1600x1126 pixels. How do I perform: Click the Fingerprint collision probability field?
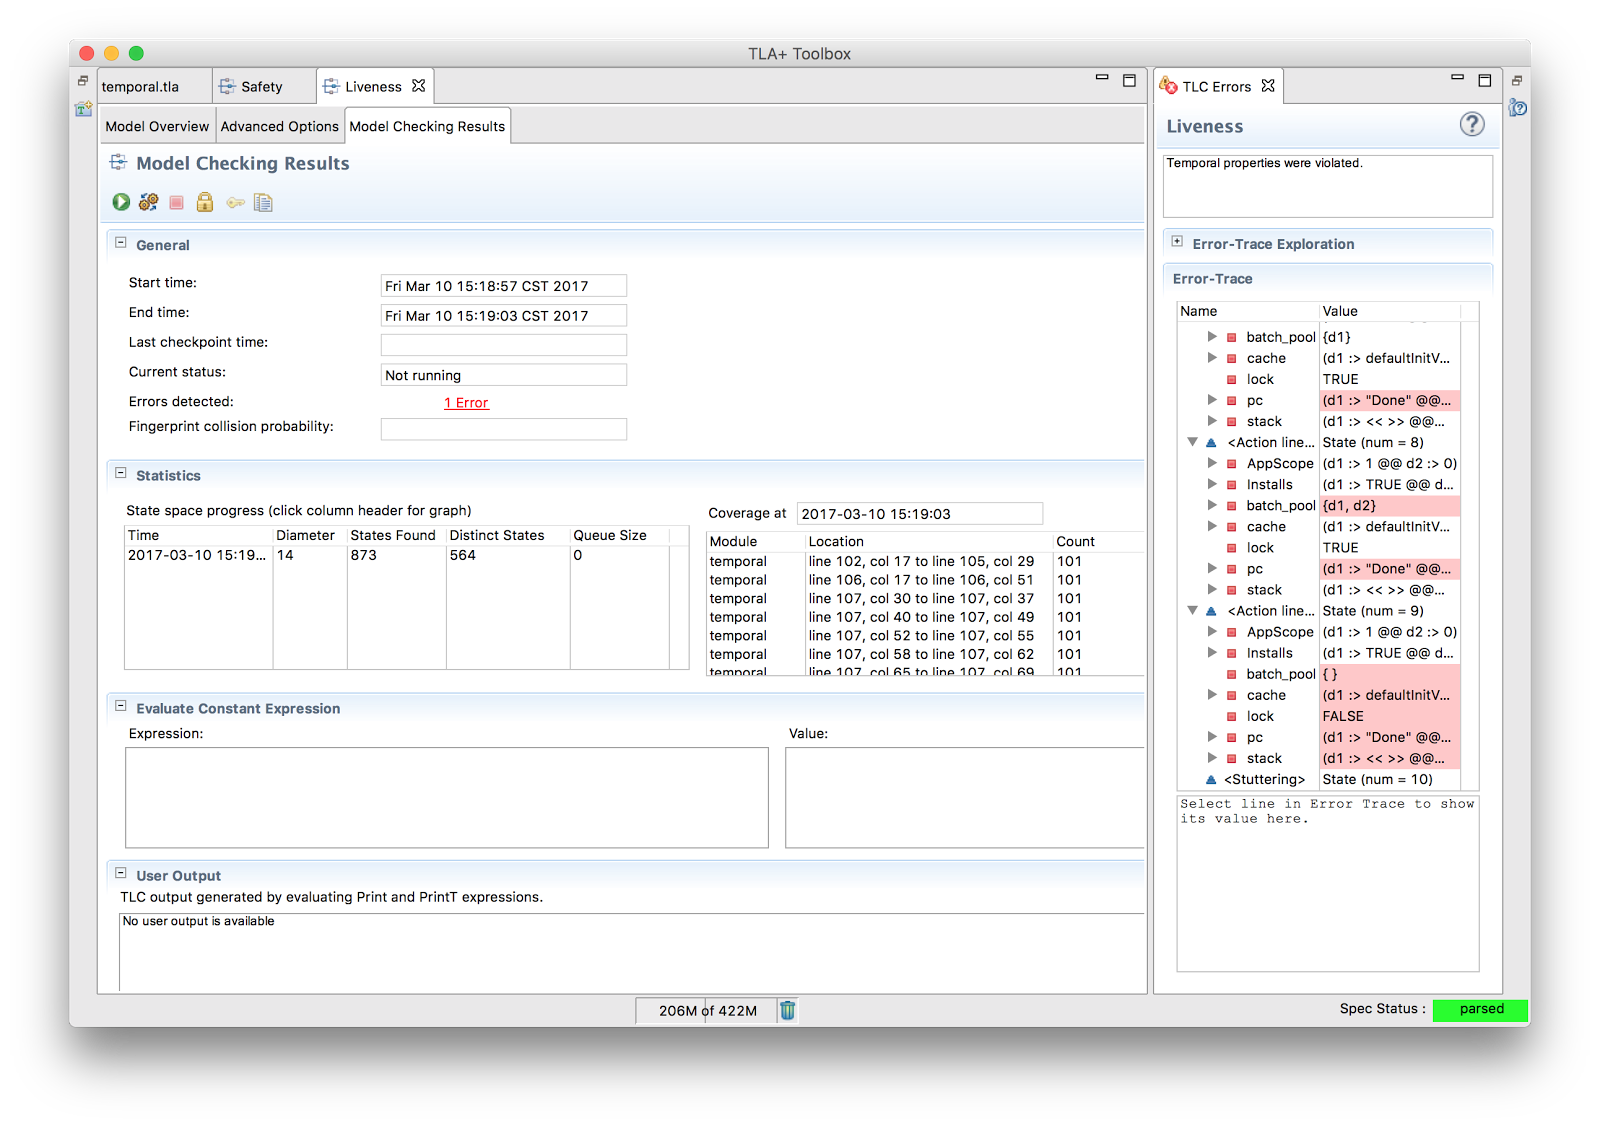(x=504, y=429)
